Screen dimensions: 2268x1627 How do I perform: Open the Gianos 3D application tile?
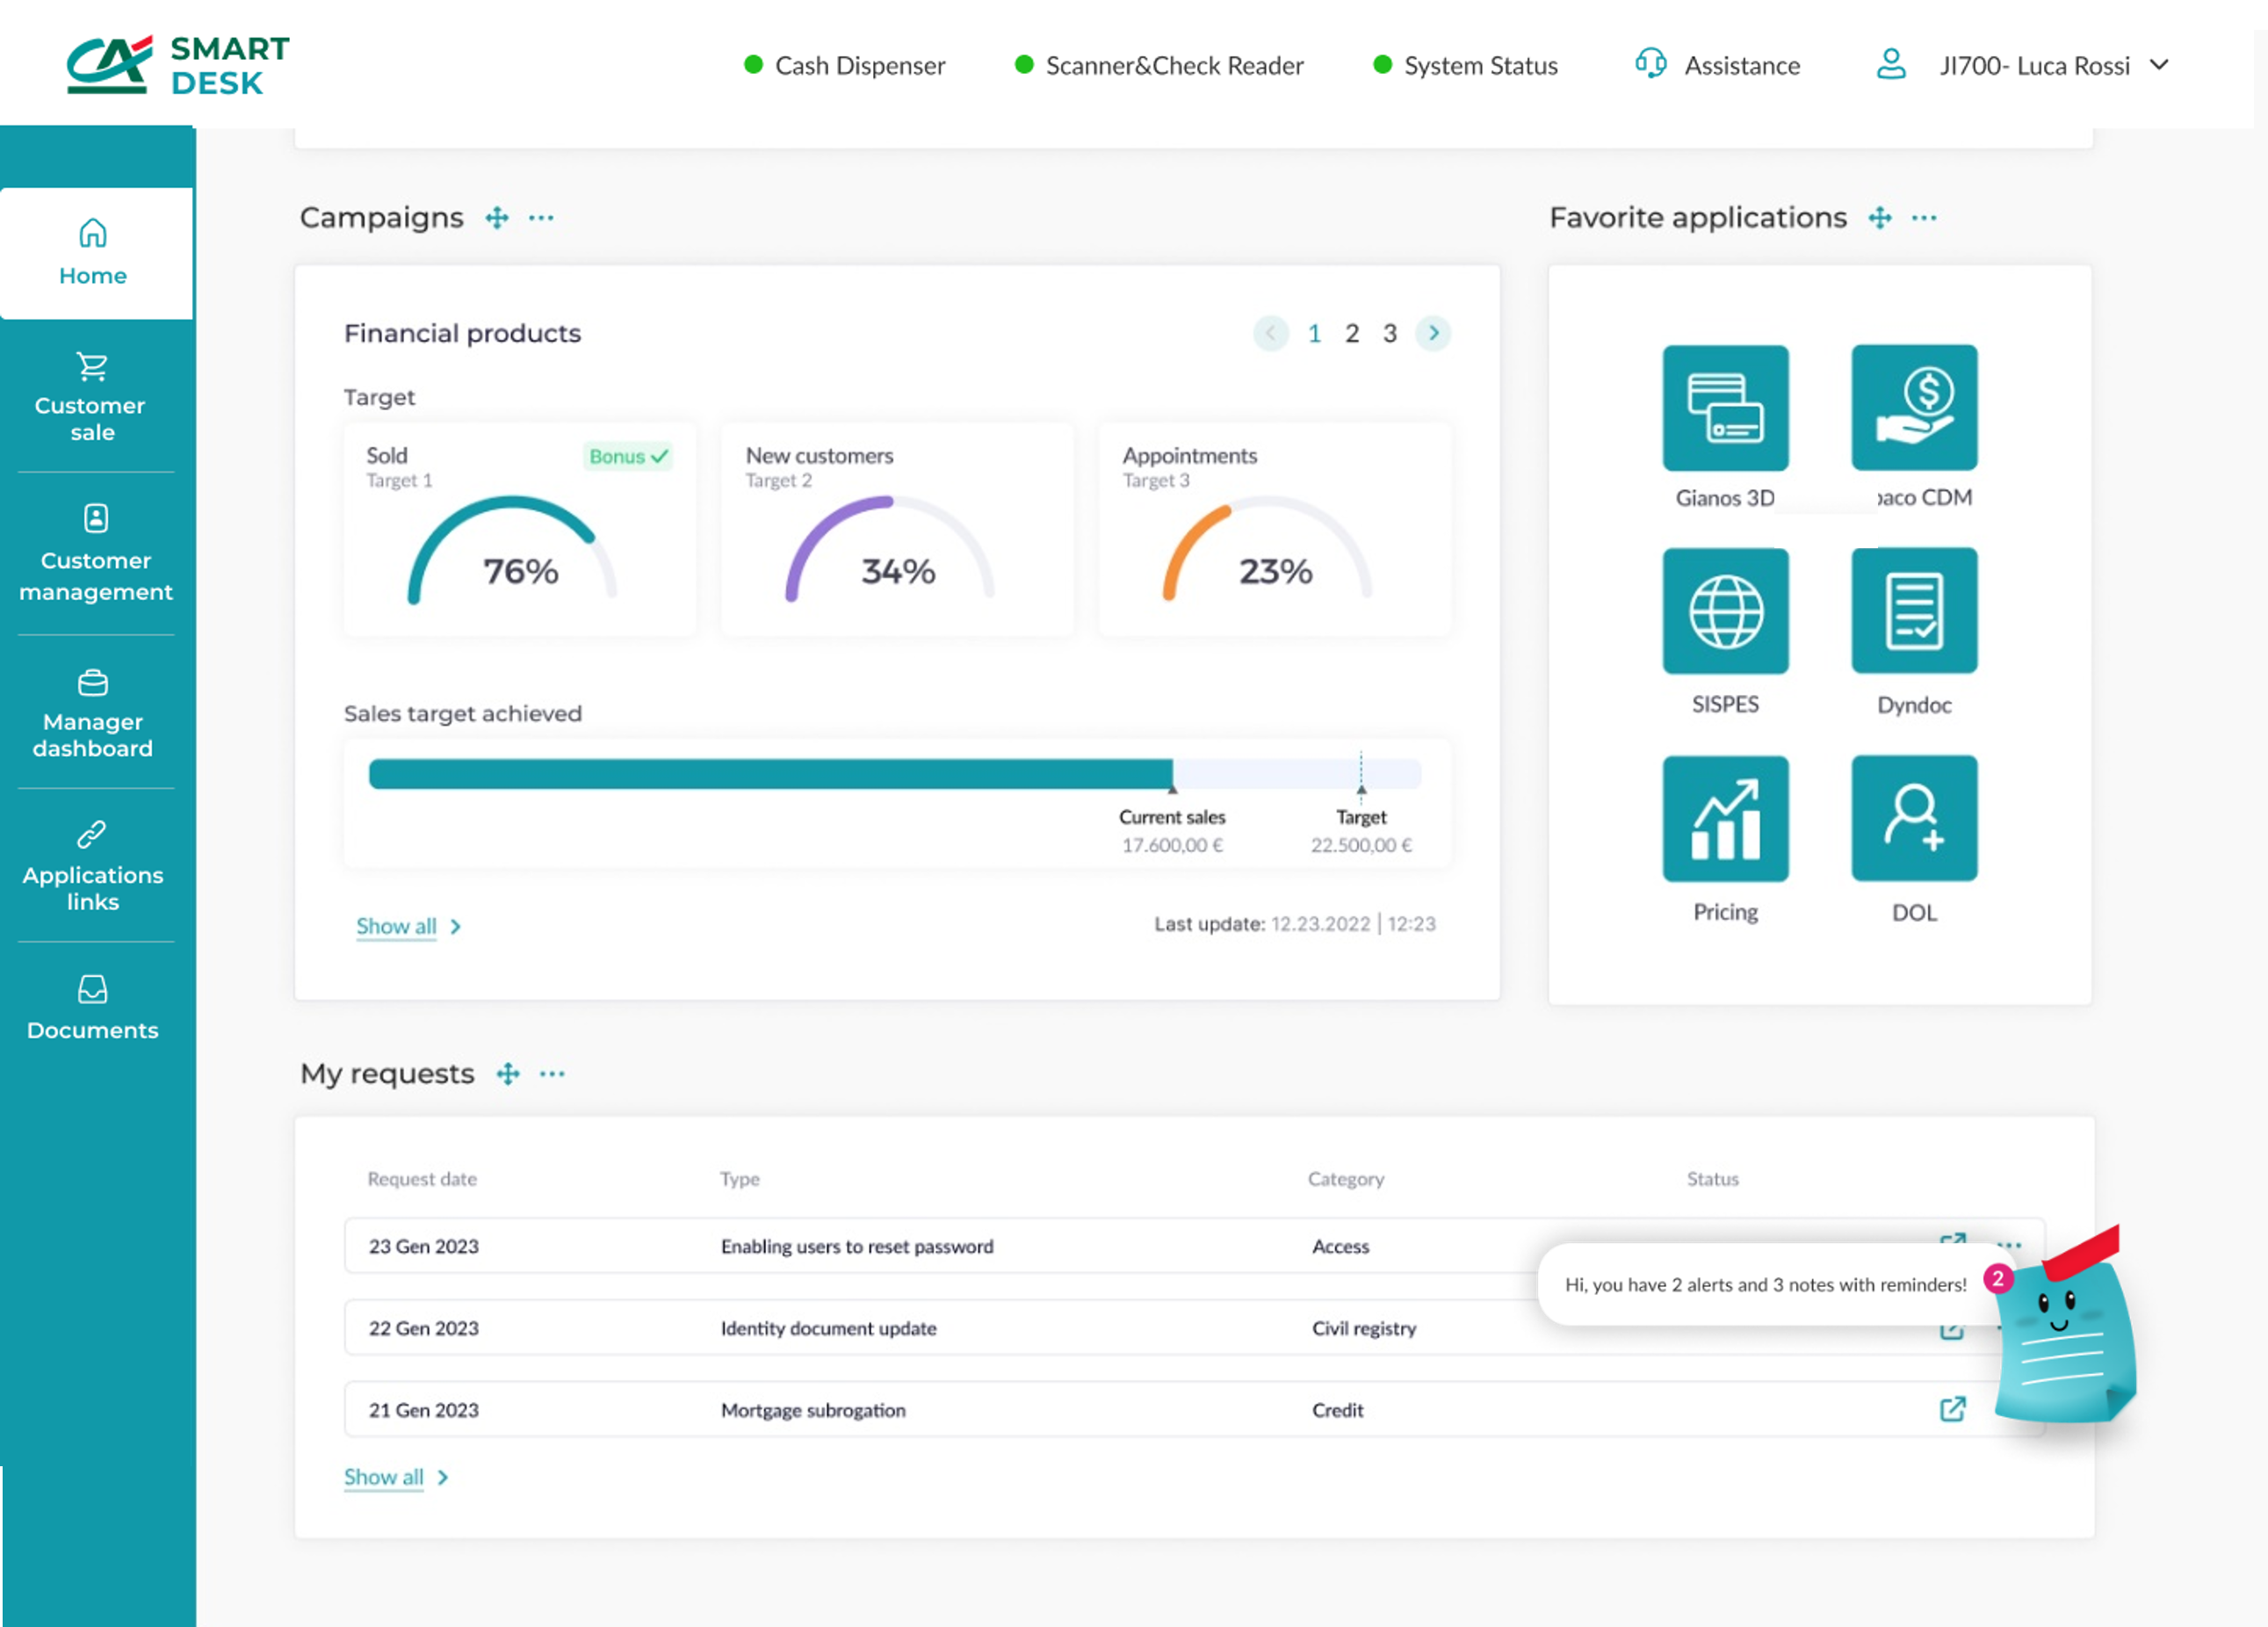[x=1725, y=408]
